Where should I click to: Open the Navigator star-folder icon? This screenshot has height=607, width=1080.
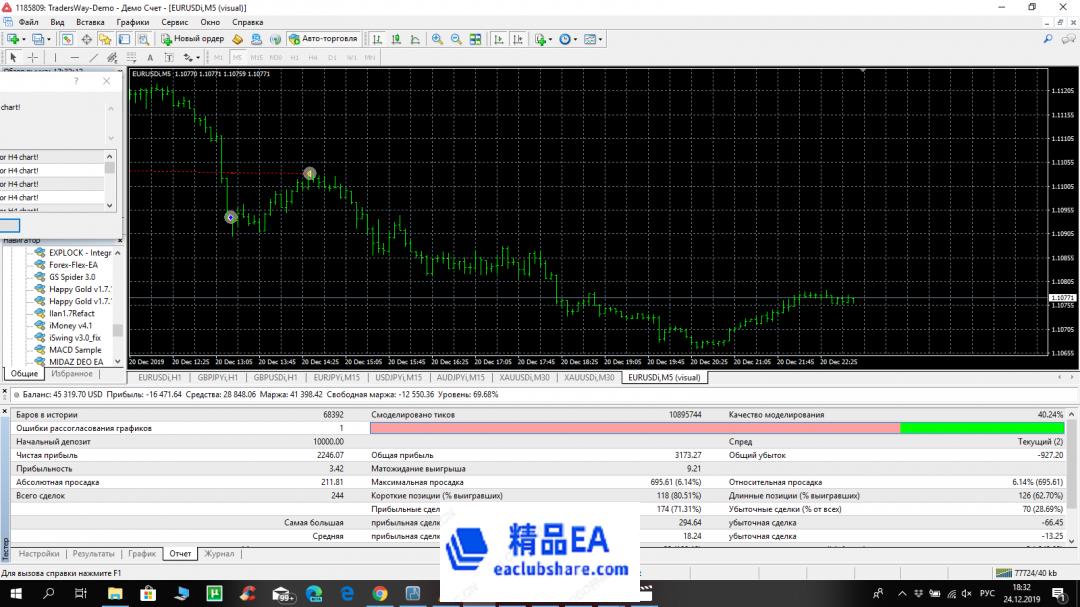(x=105, y=39)
